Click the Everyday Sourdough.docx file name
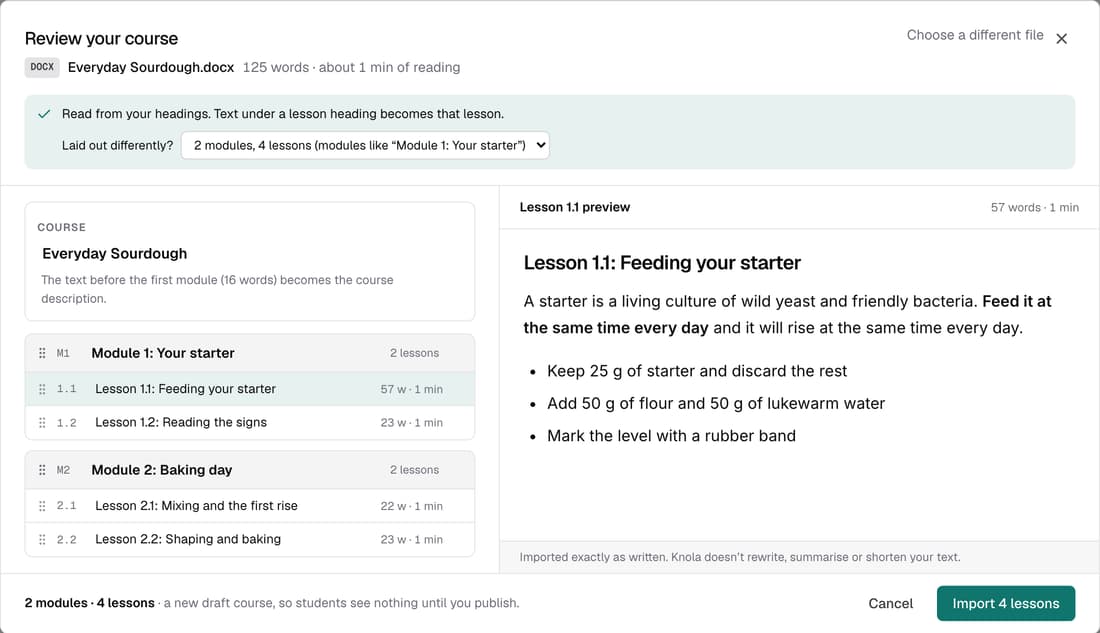The height and width of the screenshot is (633, 1100). click(151, 67)
